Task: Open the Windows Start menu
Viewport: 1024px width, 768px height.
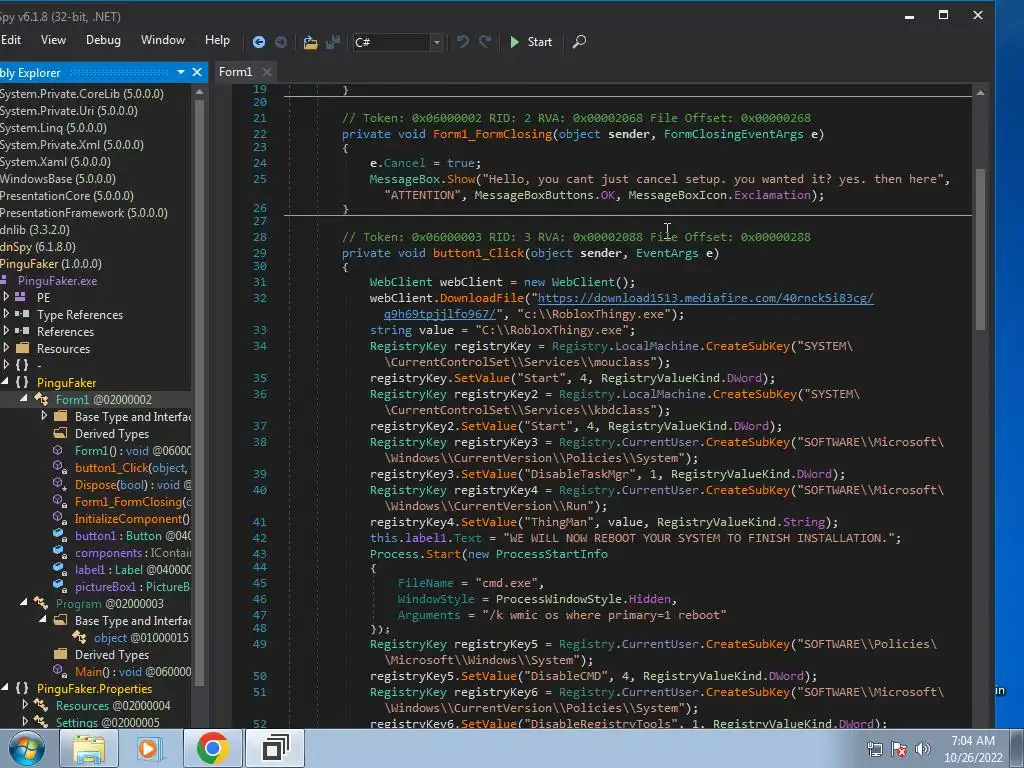Action: (x=27, y=748)
